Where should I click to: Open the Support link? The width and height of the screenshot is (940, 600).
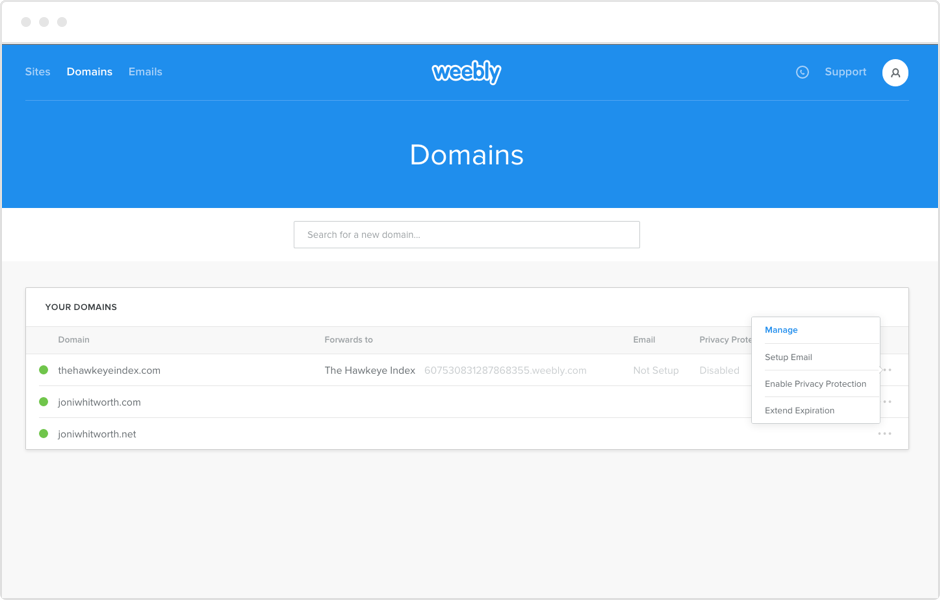tap(845, 72)
